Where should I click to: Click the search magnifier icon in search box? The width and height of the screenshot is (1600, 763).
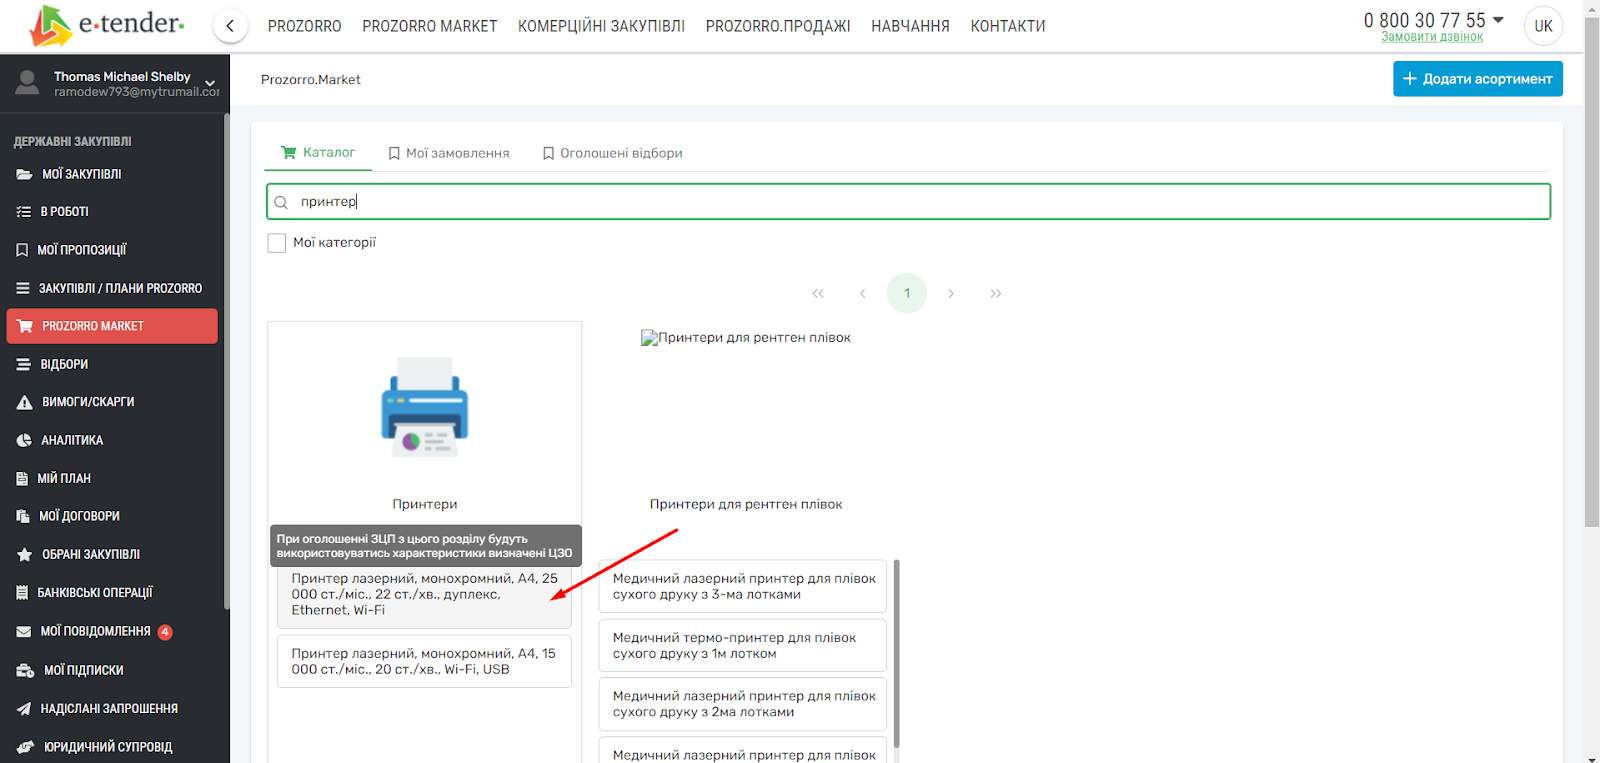click(281, 202)
